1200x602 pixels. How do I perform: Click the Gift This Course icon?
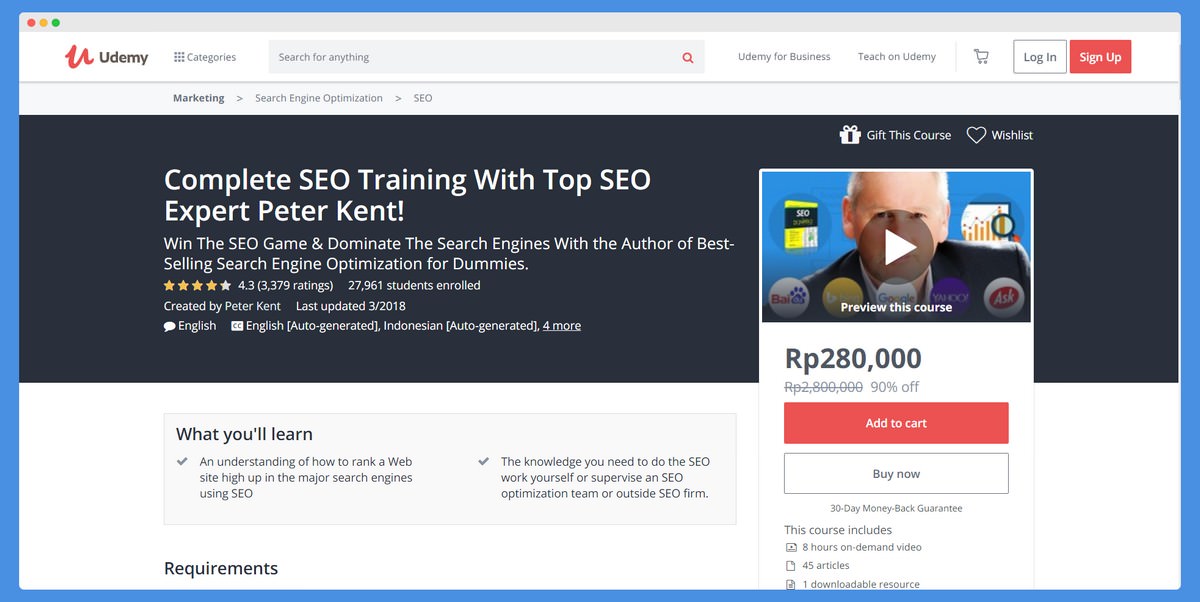pos(850,135)
